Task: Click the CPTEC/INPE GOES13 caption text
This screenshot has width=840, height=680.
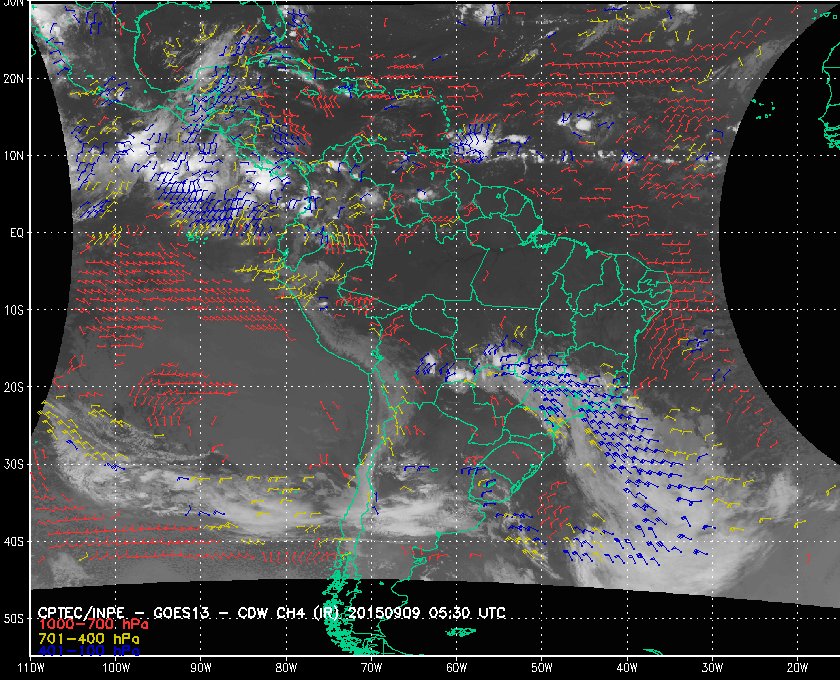Action: tap(272, 613)
